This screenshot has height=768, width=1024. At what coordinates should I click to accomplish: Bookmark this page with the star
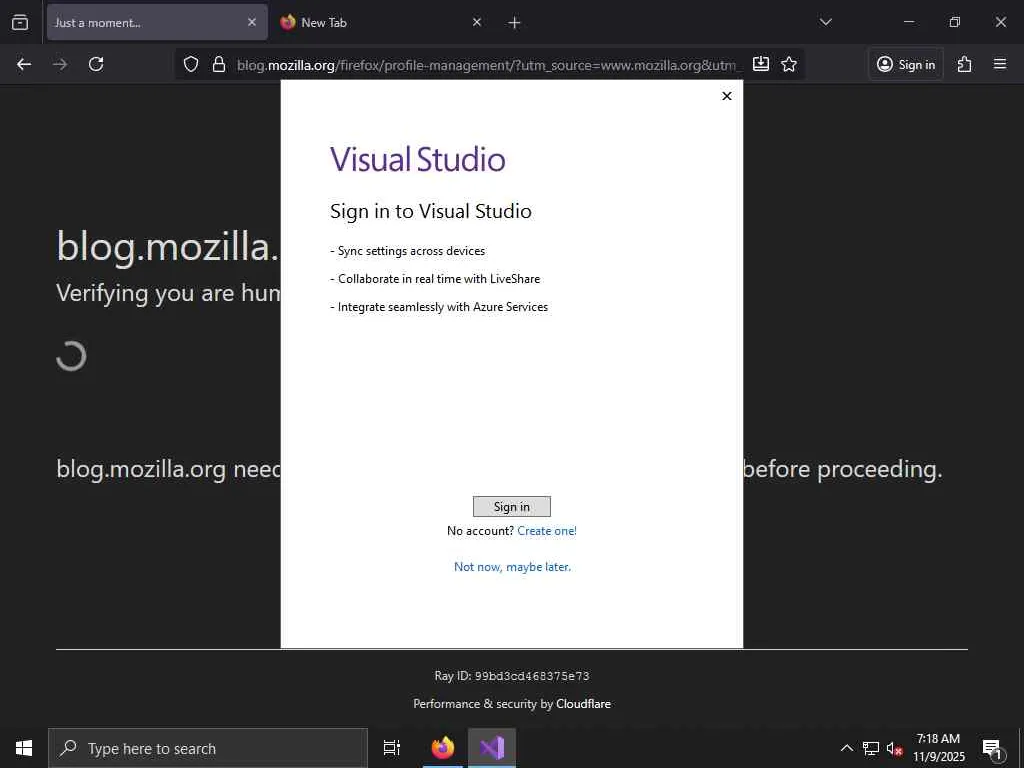click(789, 64)
